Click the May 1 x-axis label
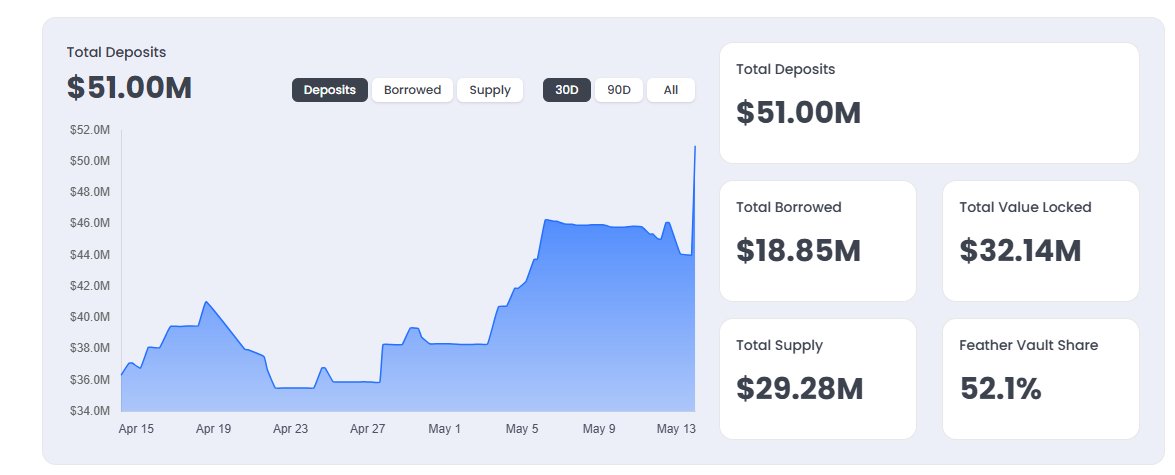The width and height of the screenshot is (1175, 475). (444, 429)
